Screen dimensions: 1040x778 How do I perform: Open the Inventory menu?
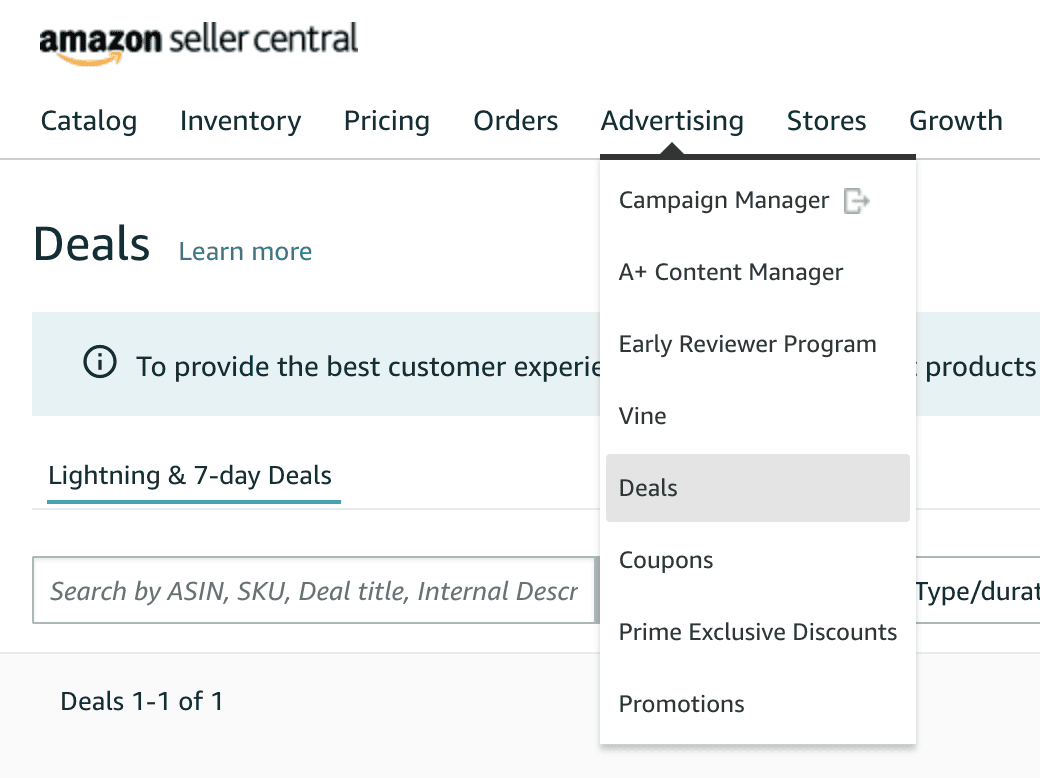point(240,121)
